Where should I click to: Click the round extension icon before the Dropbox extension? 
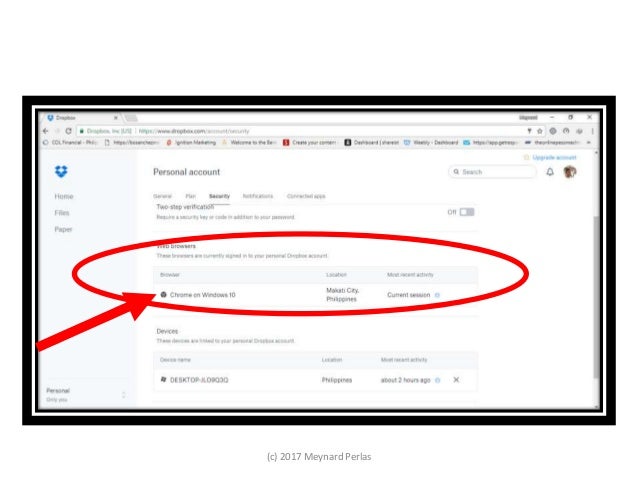(x=566, y=131)
